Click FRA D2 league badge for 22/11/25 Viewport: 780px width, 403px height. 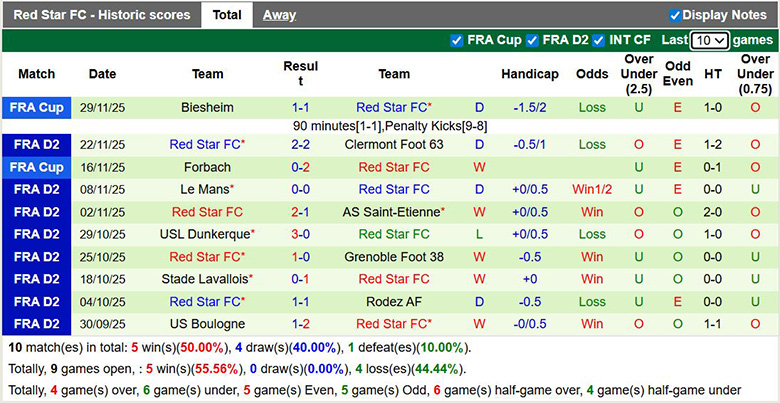36,144
